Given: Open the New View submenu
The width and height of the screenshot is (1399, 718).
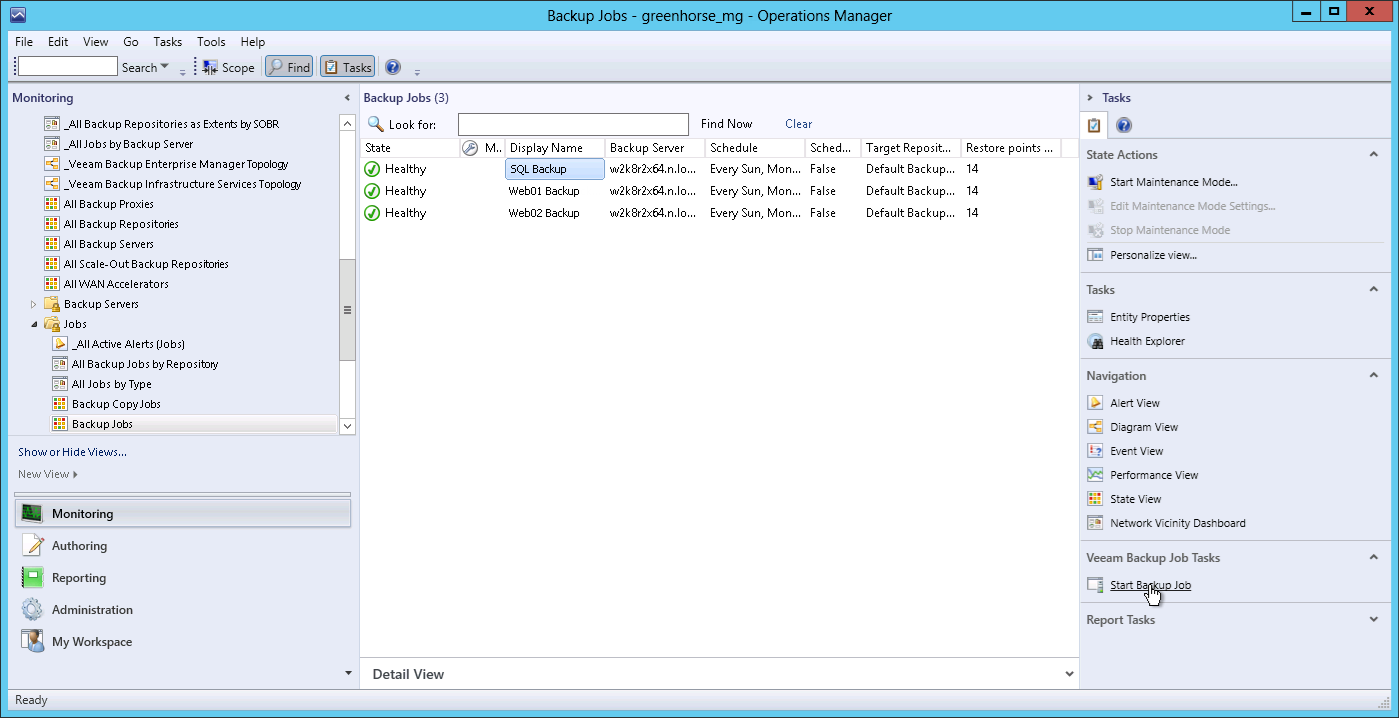Looking at the screenshot, I should click(x=48, y=474).
